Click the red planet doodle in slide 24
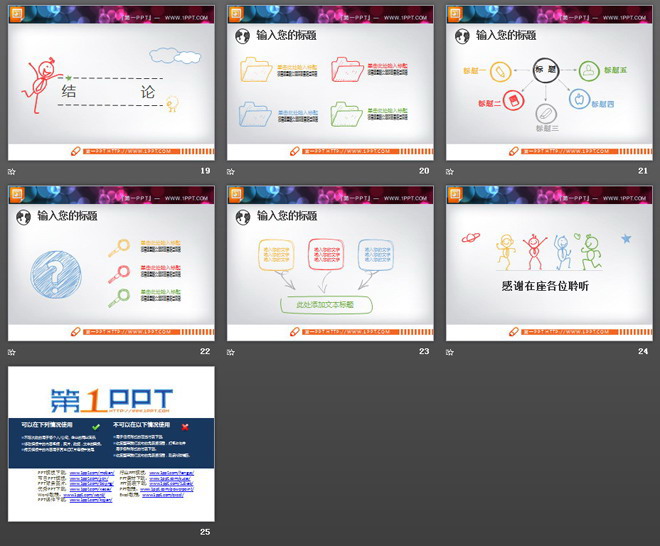 coord(471,238)
